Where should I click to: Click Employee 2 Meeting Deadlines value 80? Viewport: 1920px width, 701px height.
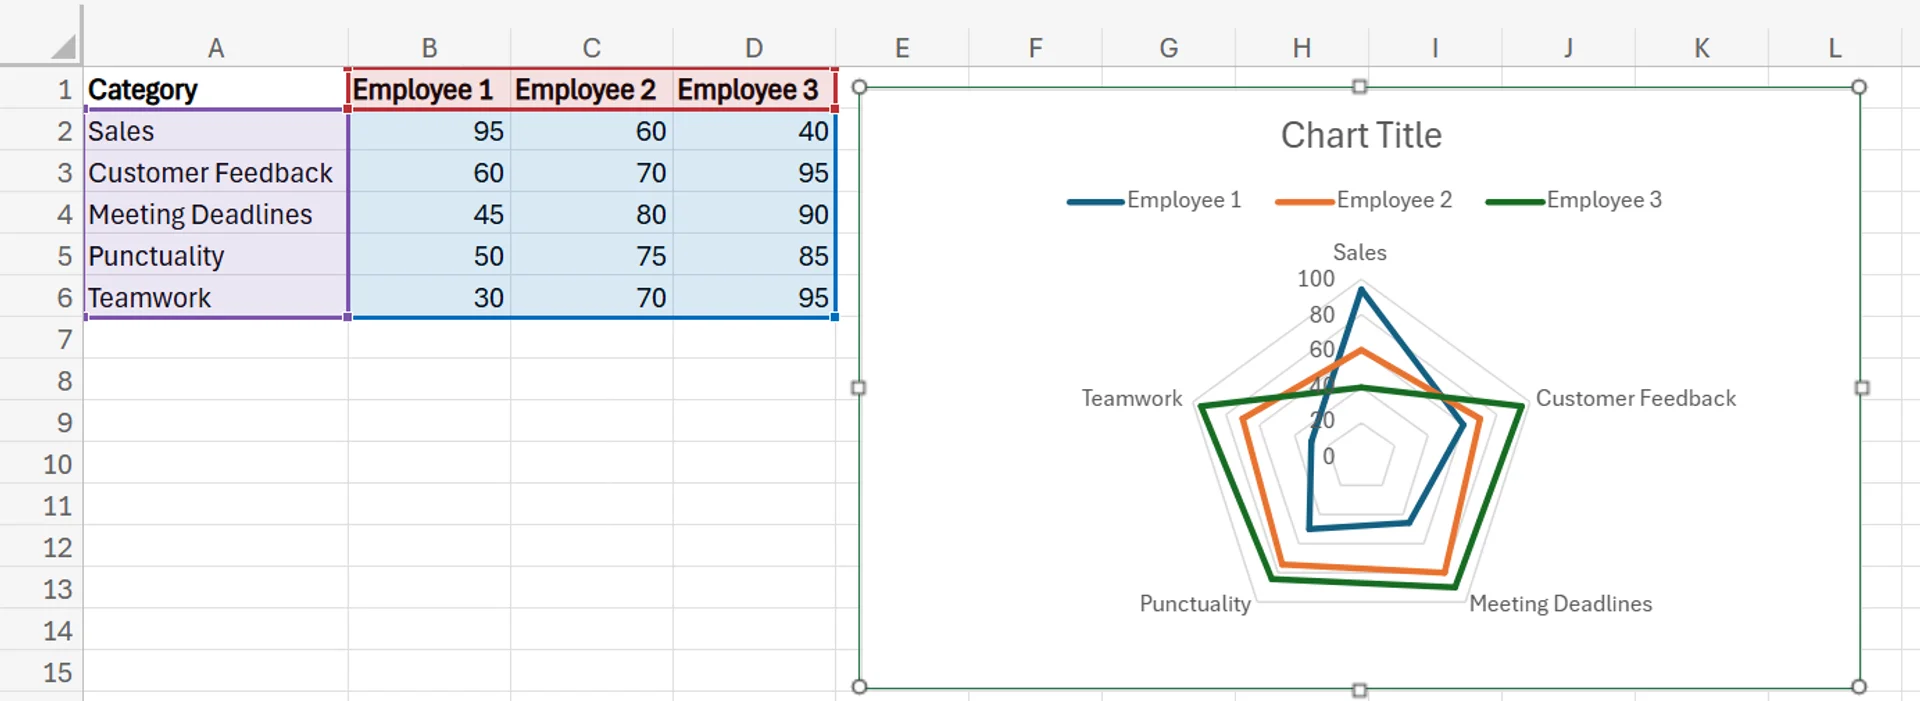tap(592, 214)
